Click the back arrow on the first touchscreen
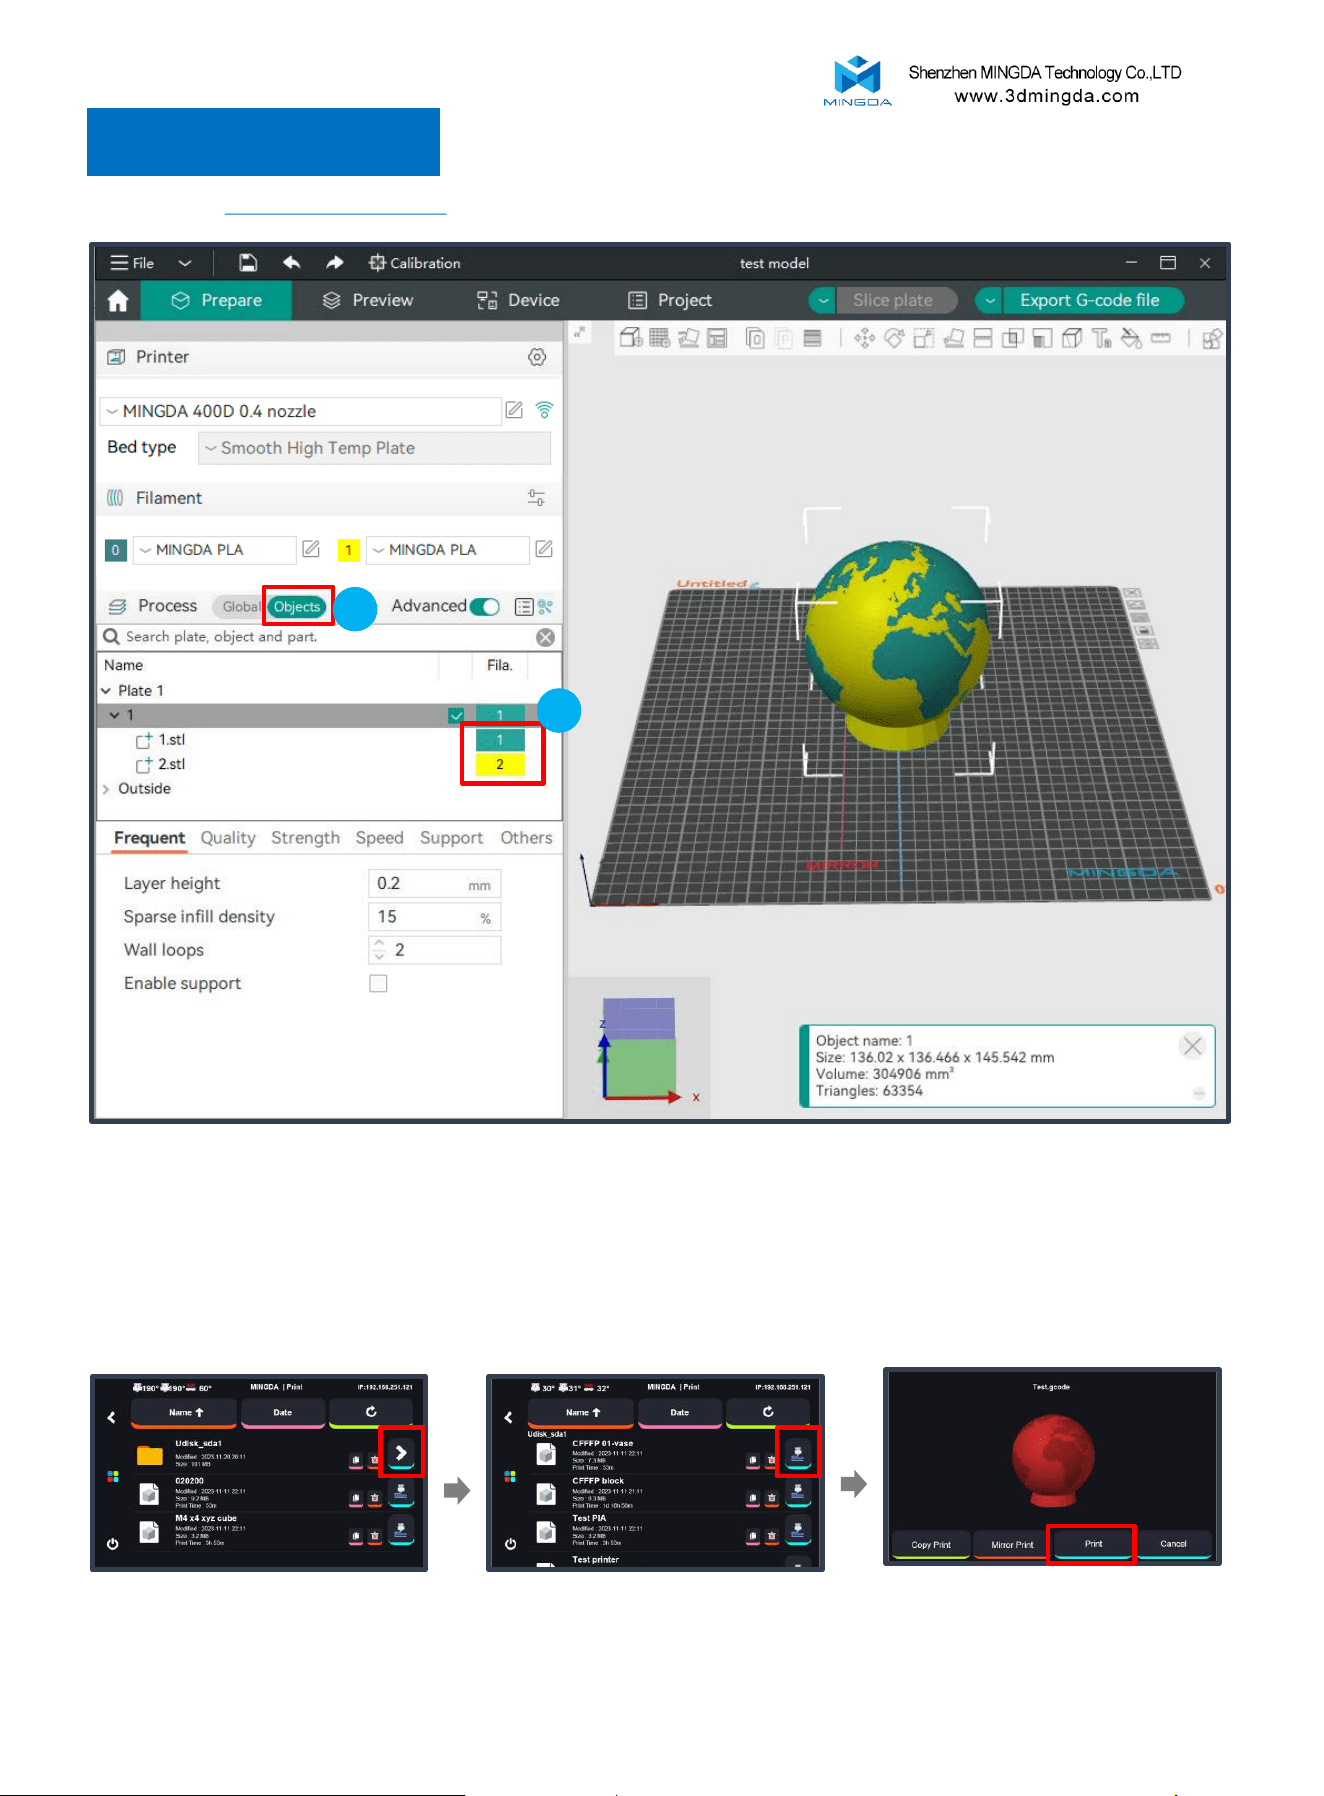 point(111,1416)
